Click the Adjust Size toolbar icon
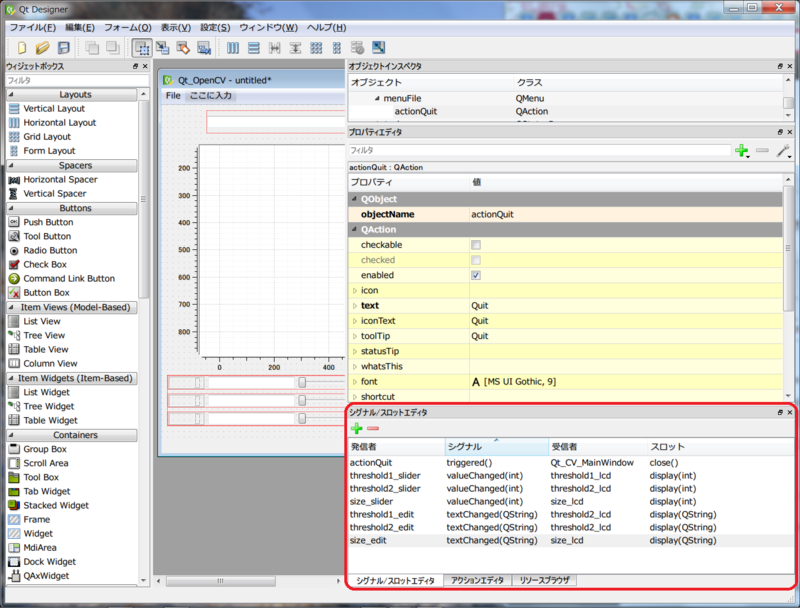The height and width of the screenshot is (608, 800). tap(379, 48)
